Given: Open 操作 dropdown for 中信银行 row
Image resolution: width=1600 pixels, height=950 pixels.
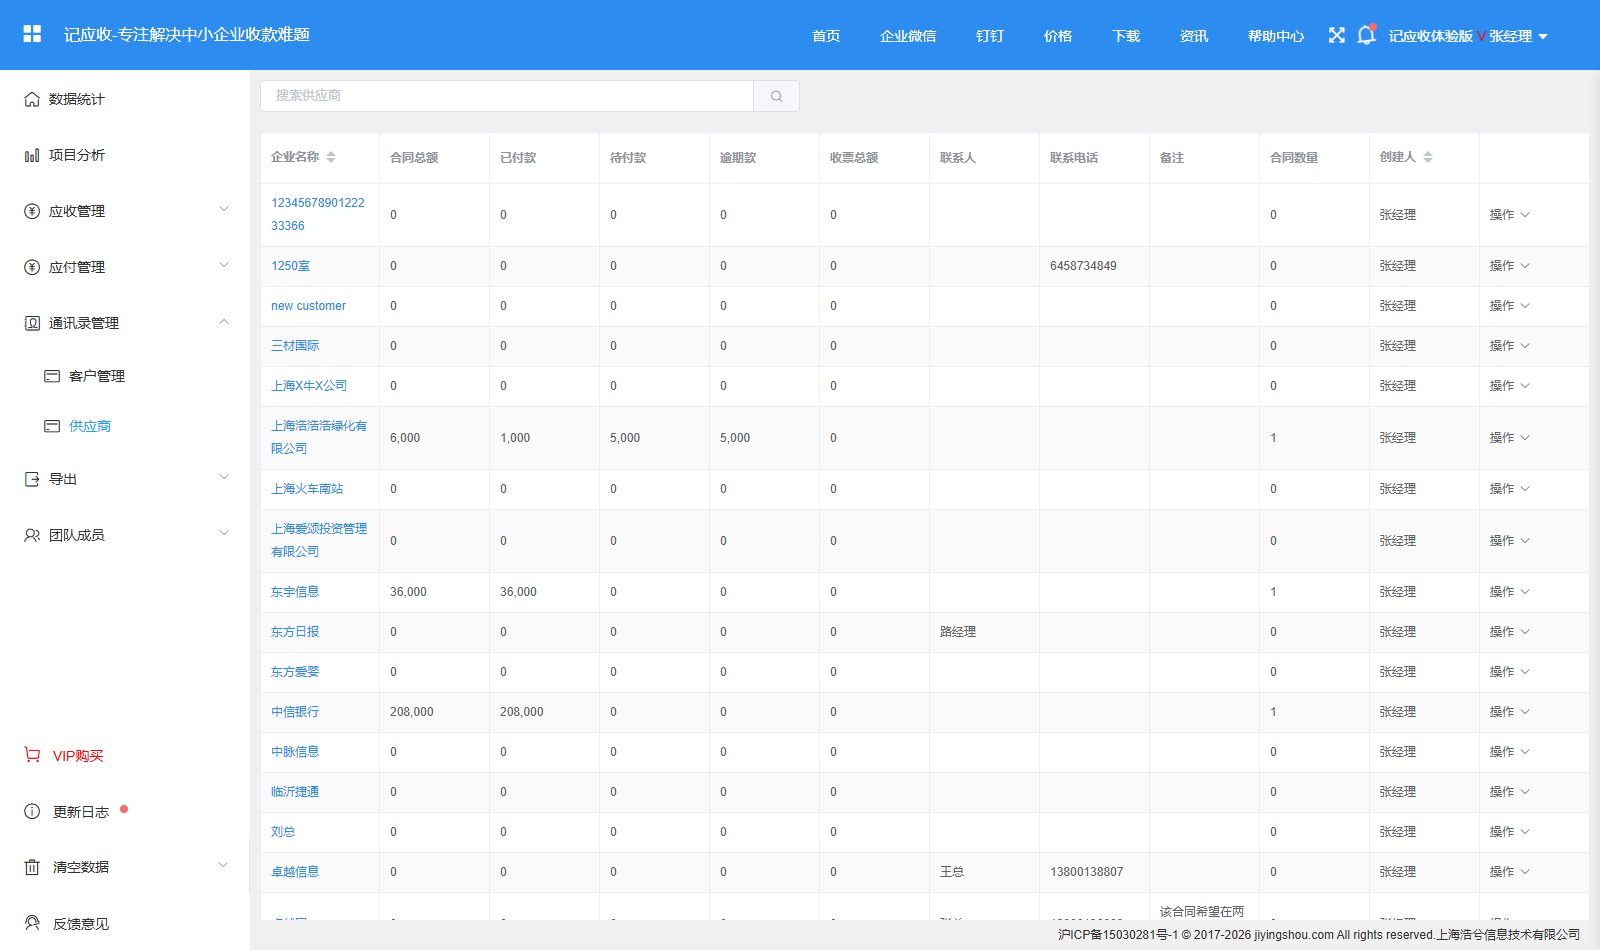Looking at the screenshot, I should [1509, 712].
